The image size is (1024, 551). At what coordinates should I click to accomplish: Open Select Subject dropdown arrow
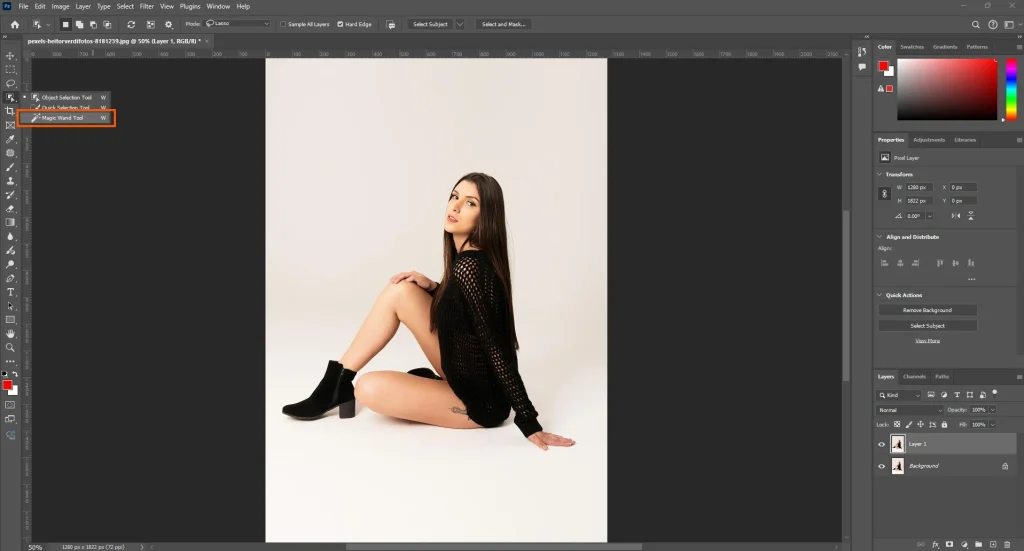pos(460,24)
